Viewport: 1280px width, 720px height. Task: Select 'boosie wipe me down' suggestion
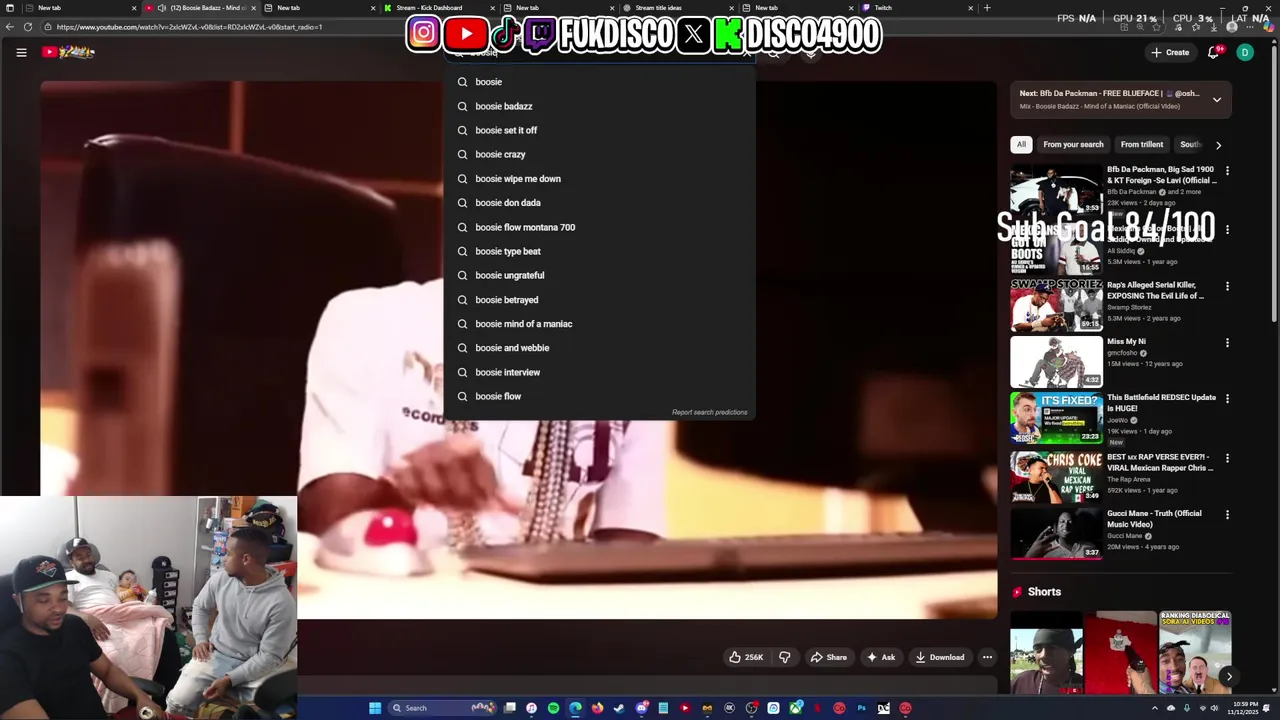coord(600,179)
